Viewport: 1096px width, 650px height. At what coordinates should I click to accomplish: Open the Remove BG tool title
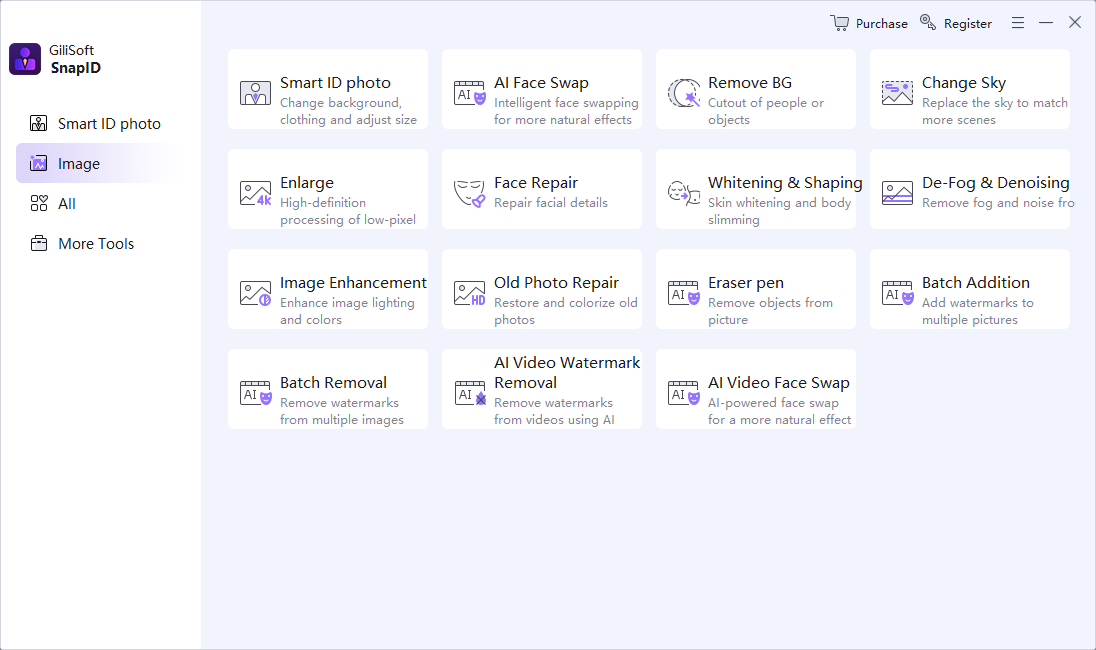[750, 82]
